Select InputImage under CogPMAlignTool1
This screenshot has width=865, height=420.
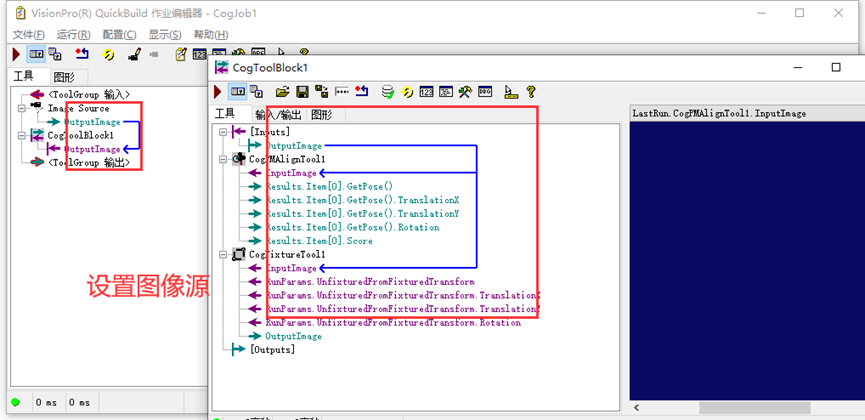click(x=291, y=173)
